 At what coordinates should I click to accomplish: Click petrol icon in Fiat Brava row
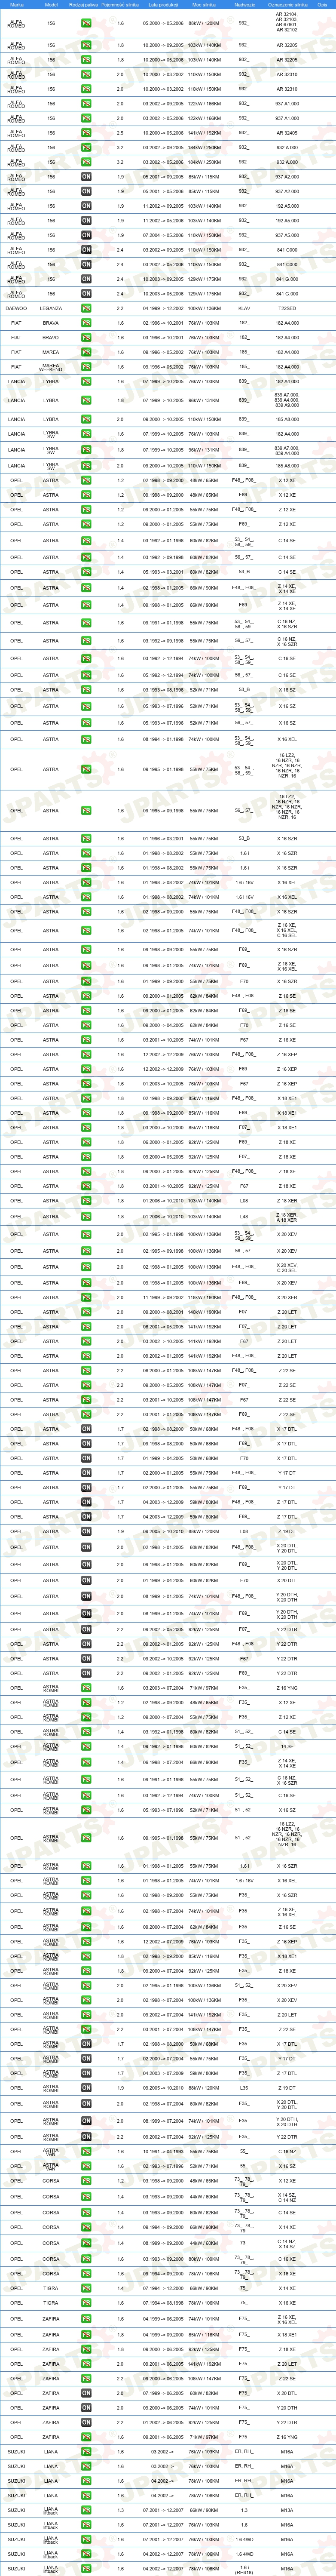coord(86,323)
